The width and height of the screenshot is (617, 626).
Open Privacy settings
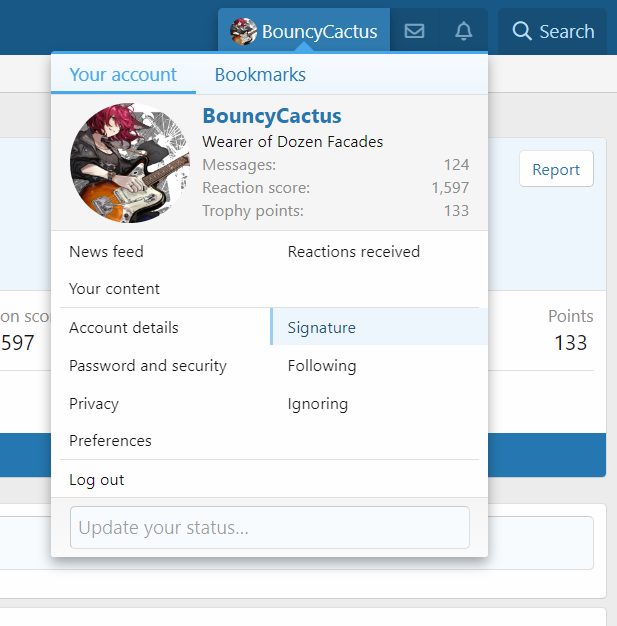point(94,404)
